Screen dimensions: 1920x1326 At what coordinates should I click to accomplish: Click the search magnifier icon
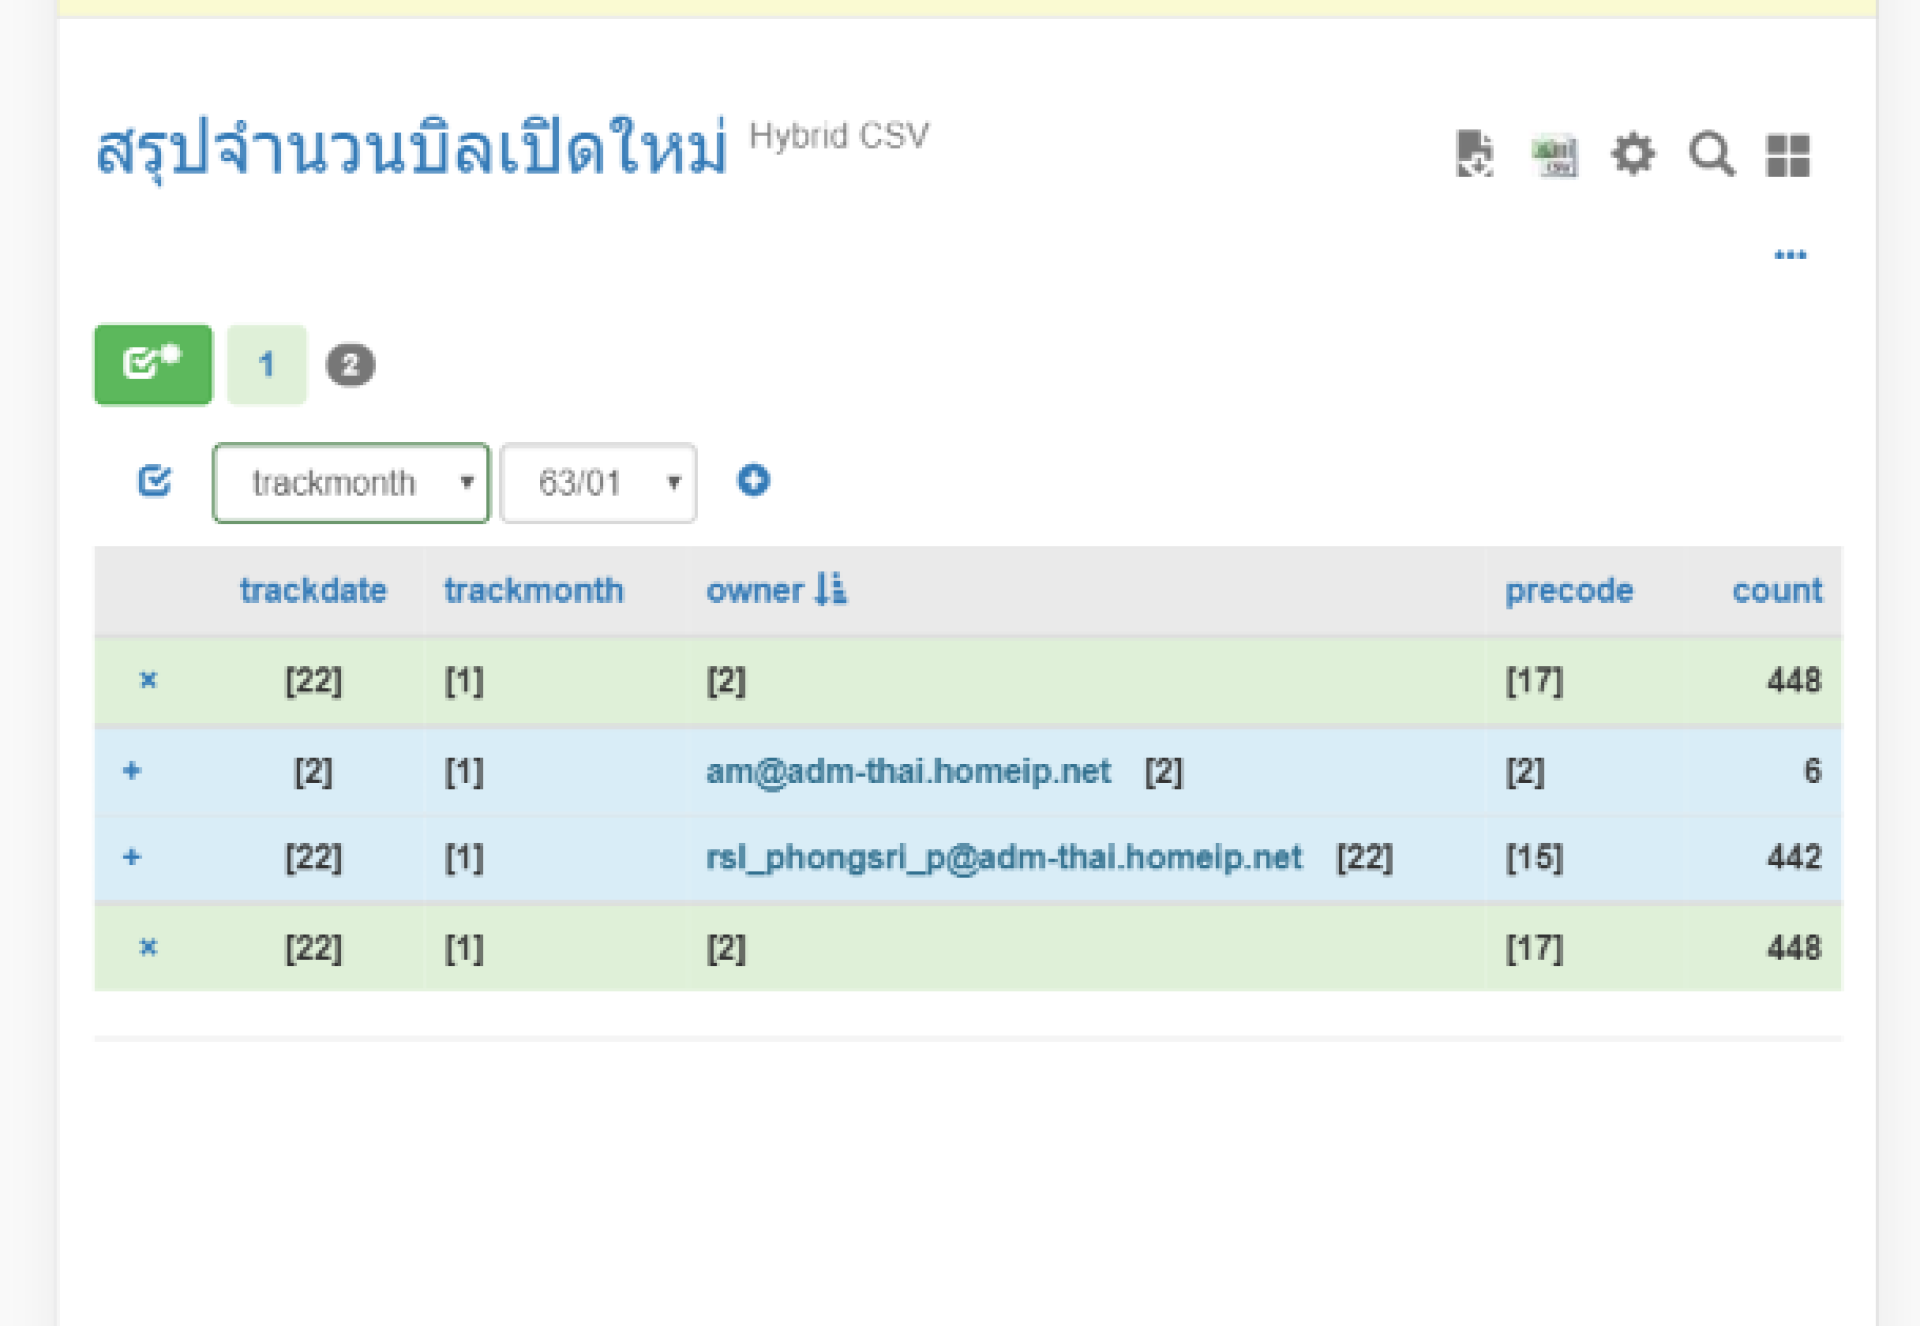pos(1711,154)
